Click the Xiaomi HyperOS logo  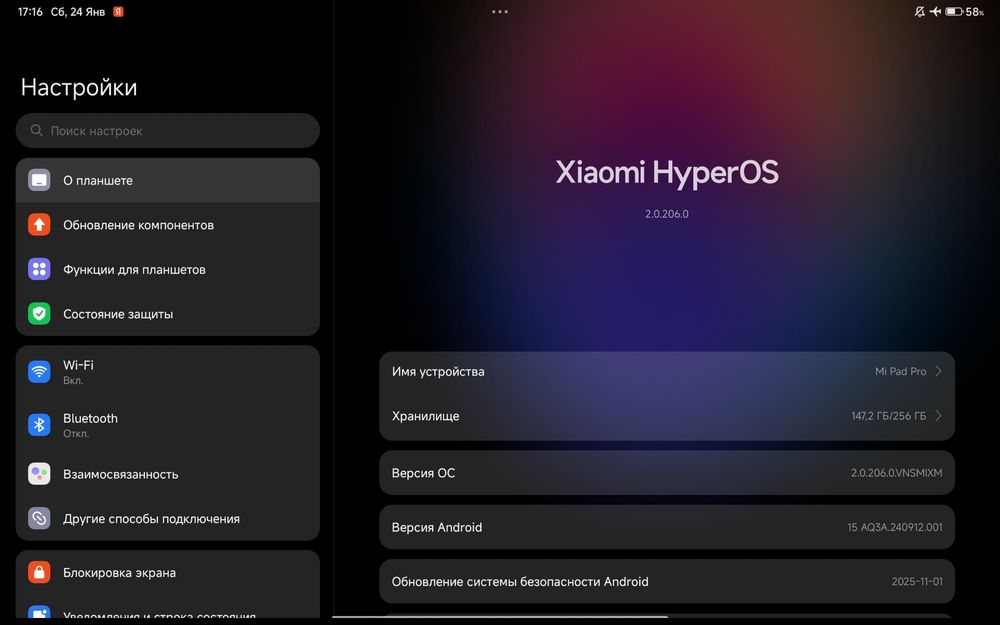[x=667, y=173]
